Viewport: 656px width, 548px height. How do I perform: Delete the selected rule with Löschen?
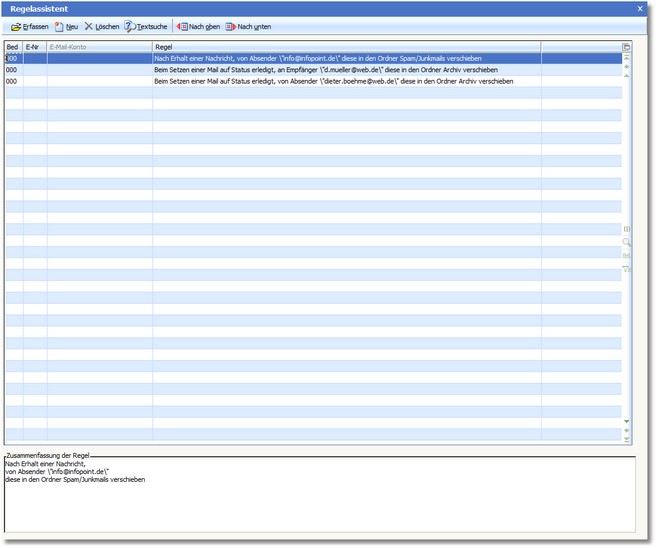pos(101,27)
